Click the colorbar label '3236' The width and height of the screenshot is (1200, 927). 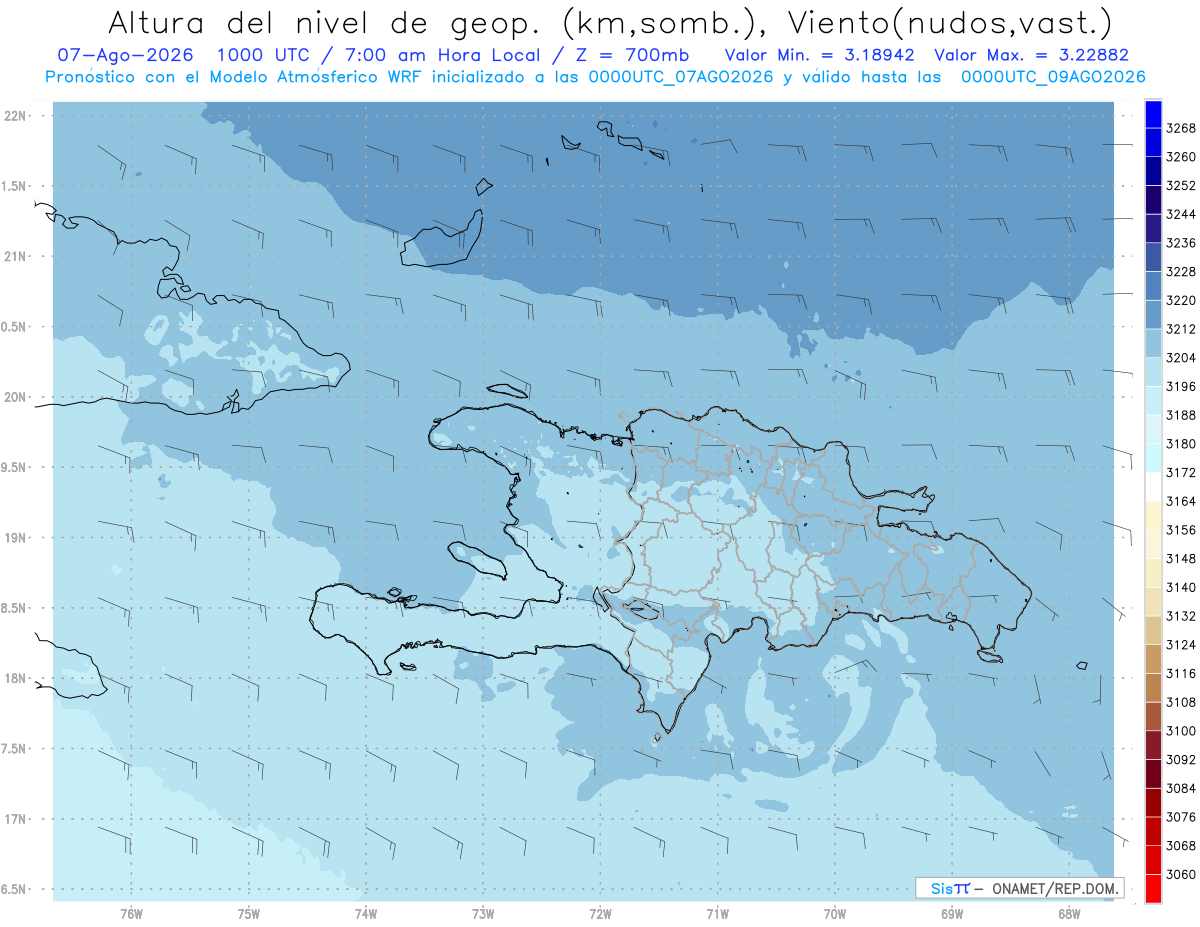[1181, 243]
